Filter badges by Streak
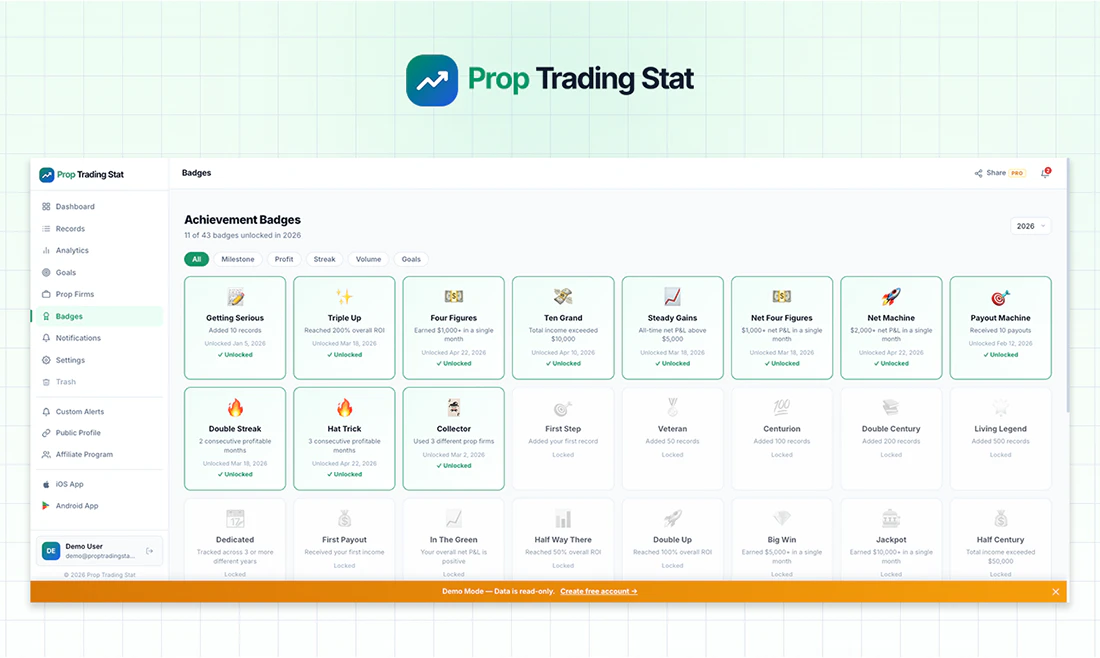Screen dimensions: 1100x658 point(324,260)
